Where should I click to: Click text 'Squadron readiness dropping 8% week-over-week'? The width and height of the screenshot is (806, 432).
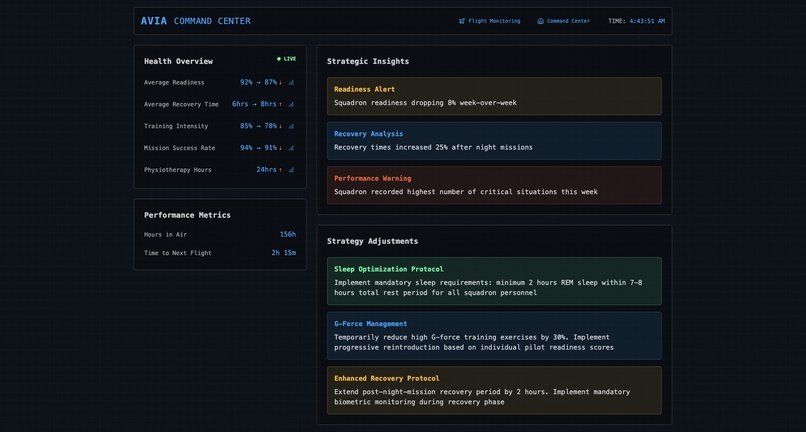(426, 103)
